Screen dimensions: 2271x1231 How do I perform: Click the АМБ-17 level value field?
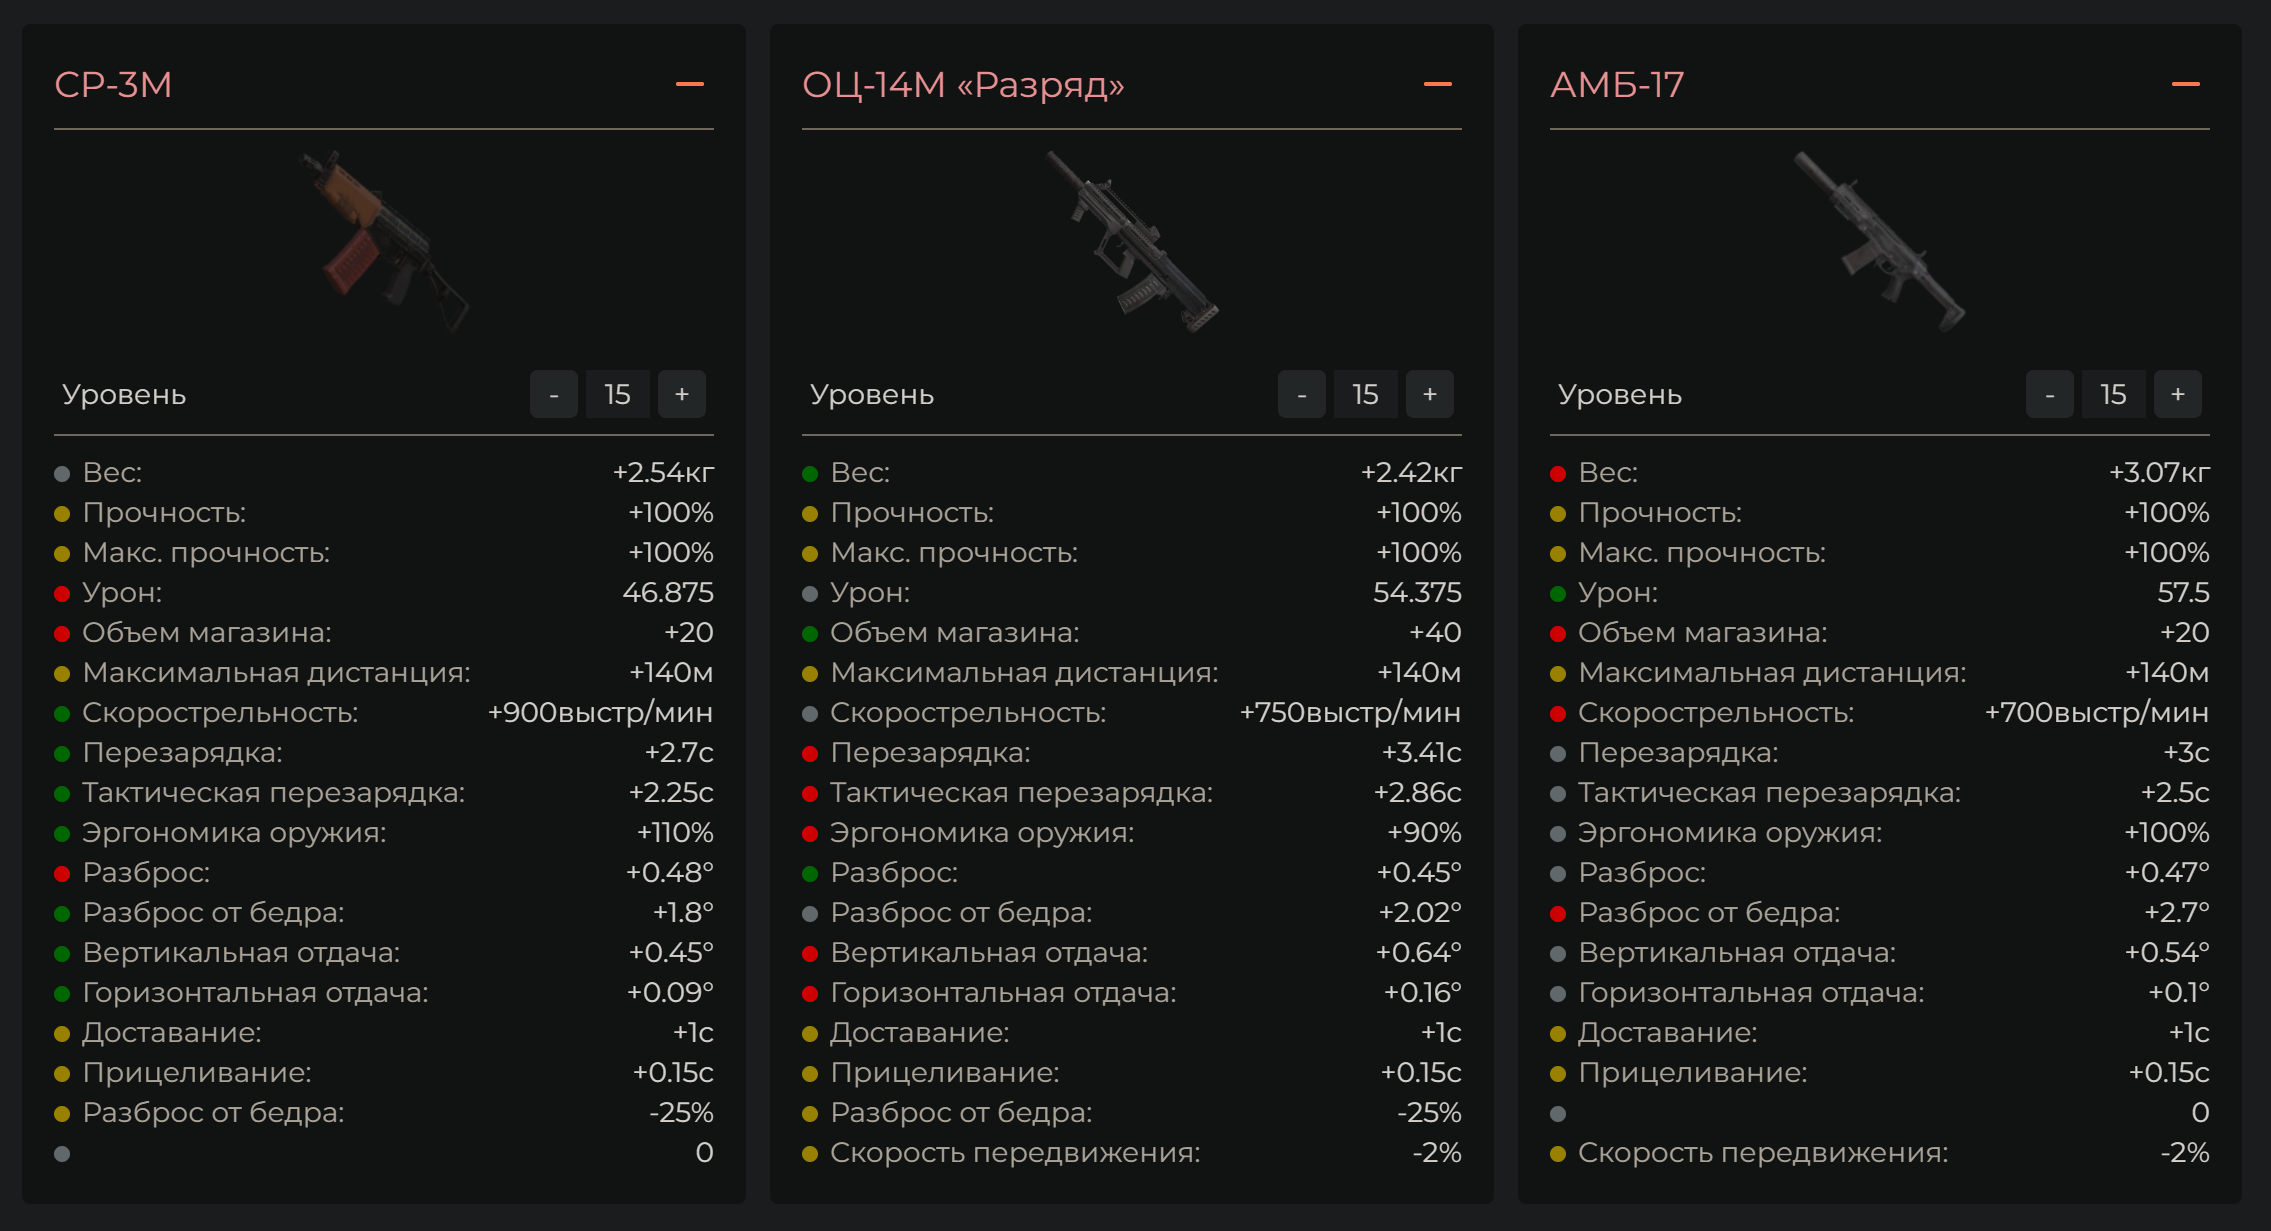2114,394
